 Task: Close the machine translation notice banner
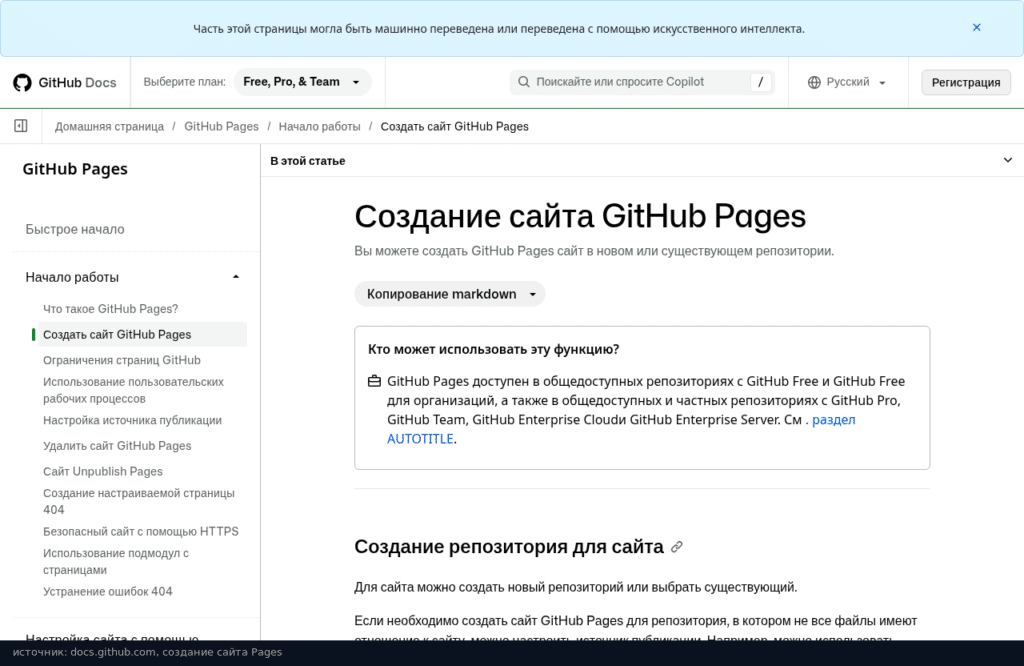[x=976, y=27]
